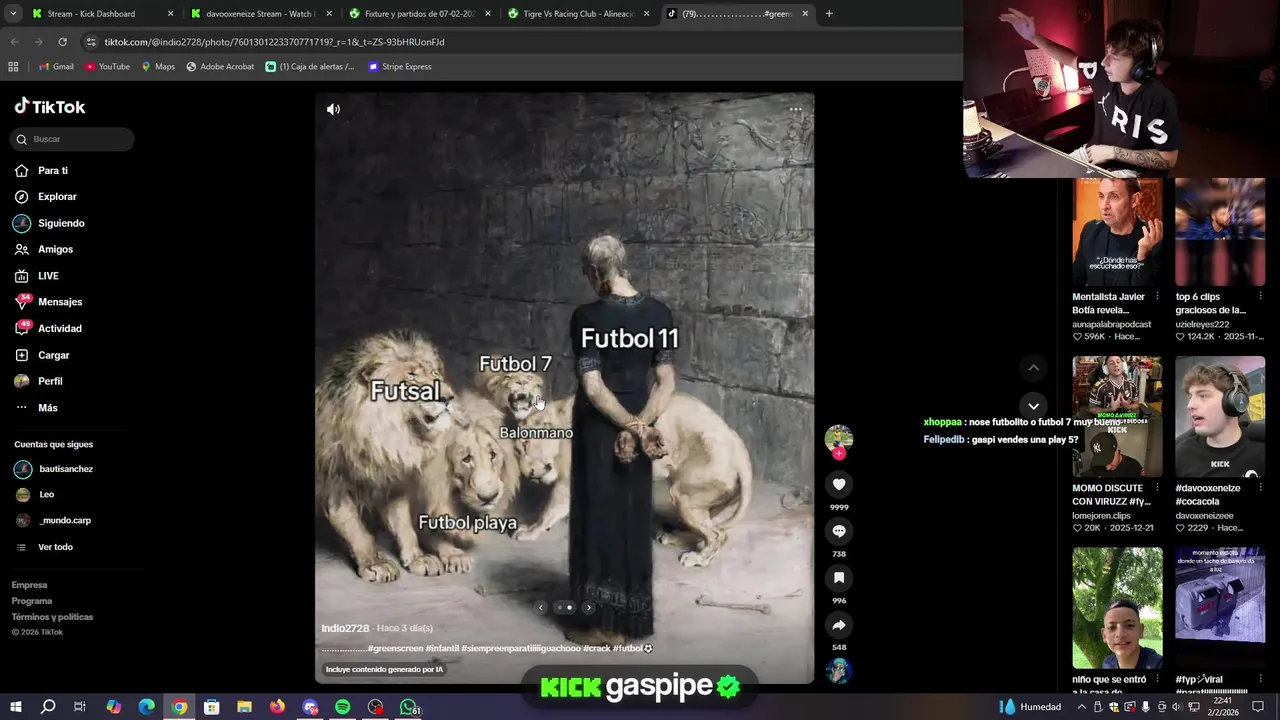Show the previous photo in the slideshow

pyautogui.click(x=541, y=607)
